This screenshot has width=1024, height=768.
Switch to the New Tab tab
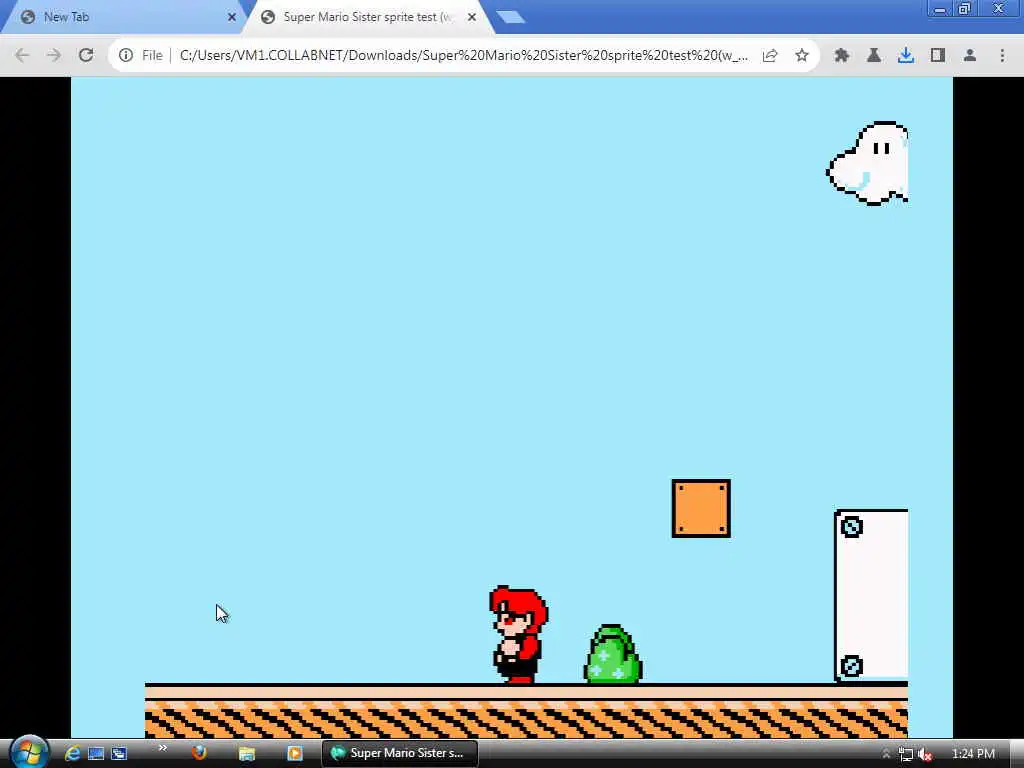121,17
